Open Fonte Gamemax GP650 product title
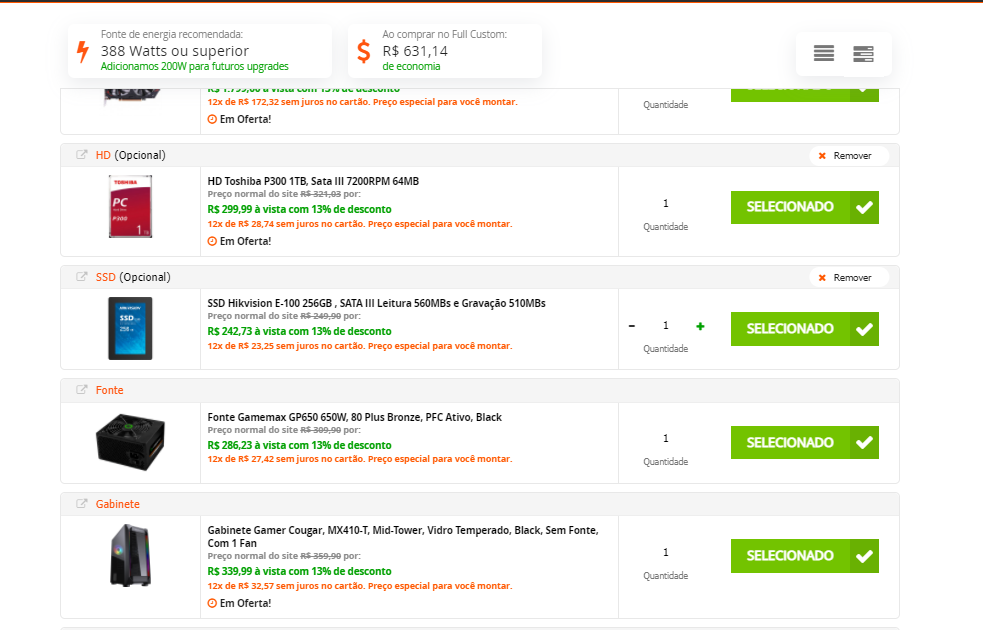This screenshot has width=983, height=630. pyautogui.click(x=354, y=417)
